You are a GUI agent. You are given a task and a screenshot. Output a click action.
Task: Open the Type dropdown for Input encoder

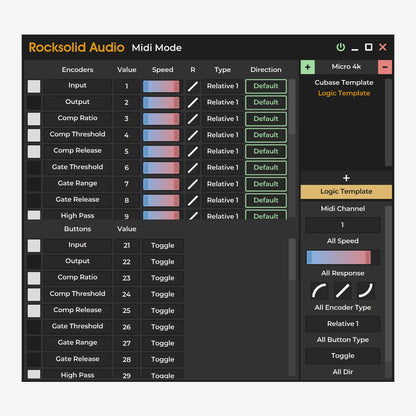[223, 86]
